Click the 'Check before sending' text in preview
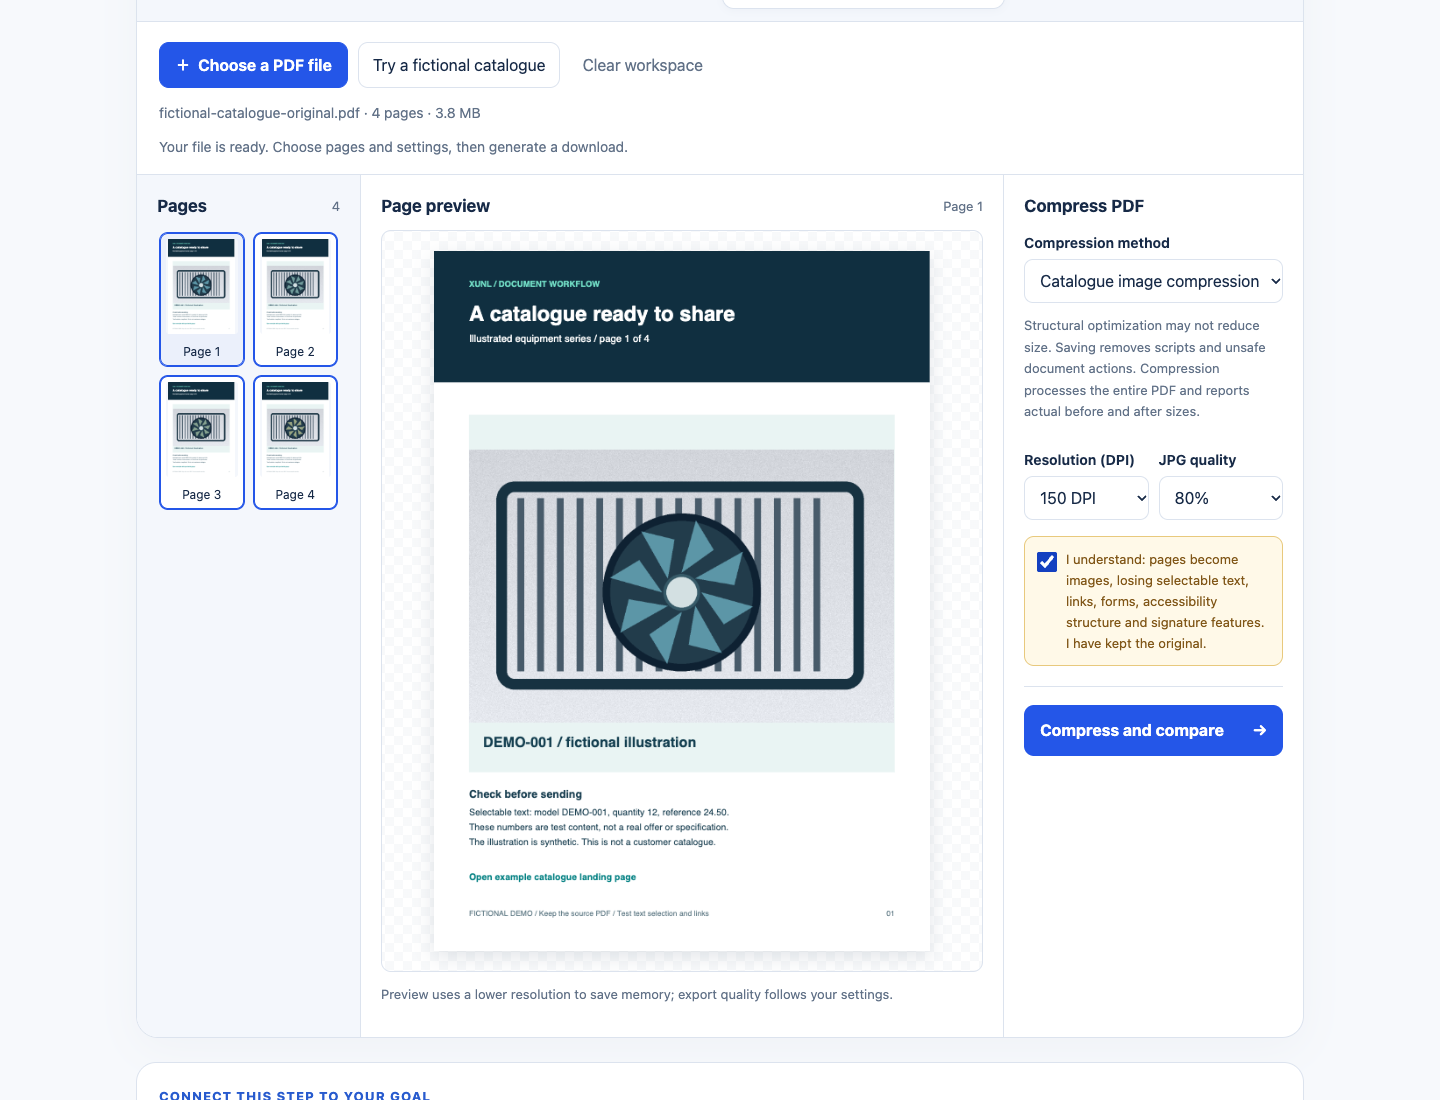This screenshot has height=1100, width=1440. 525,794
